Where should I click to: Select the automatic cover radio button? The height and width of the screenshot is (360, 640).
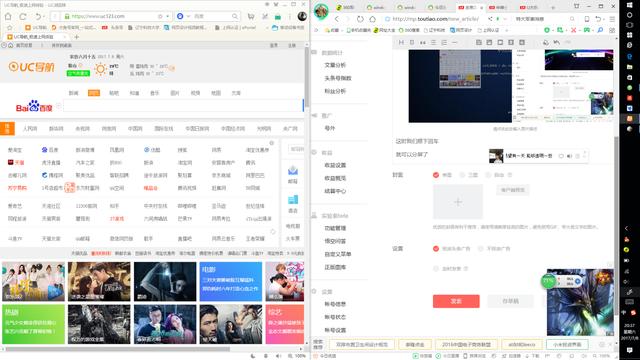click(x=488, y=175)
